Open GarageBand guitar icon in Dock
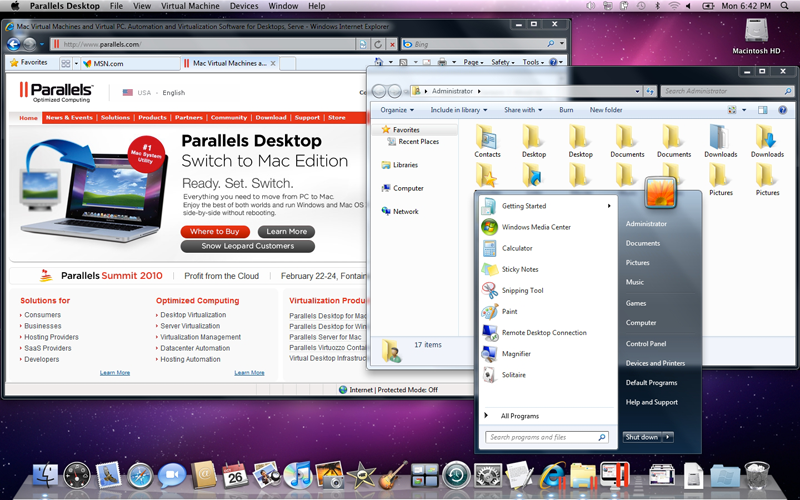800x500 pixels. pyautogui.click(x=393, y=475)
